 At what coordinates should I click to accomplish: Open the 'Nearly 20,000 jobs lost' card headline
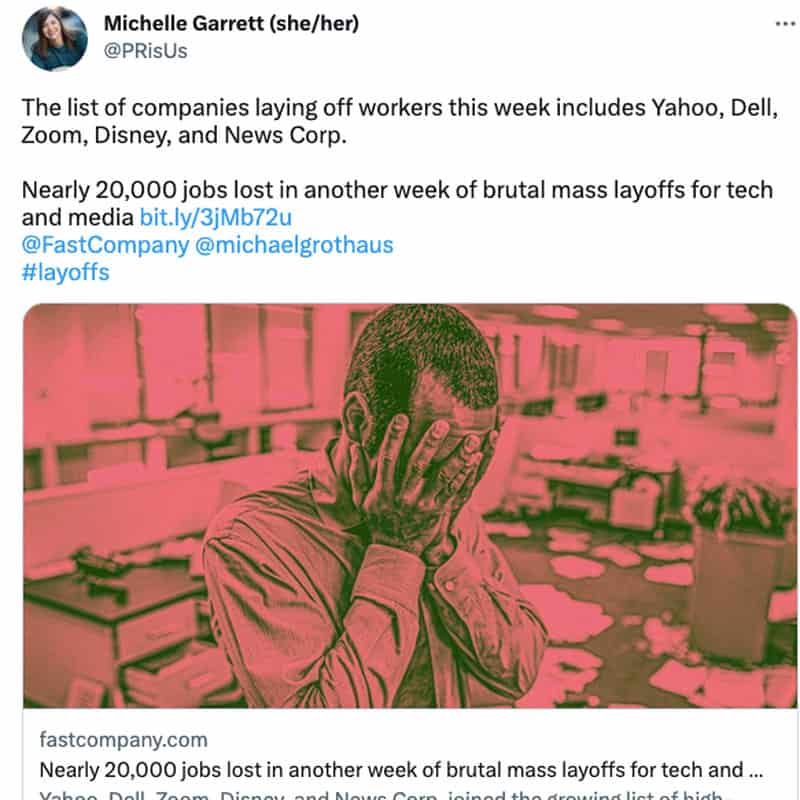pyautogui.click(x=392, y=771)
